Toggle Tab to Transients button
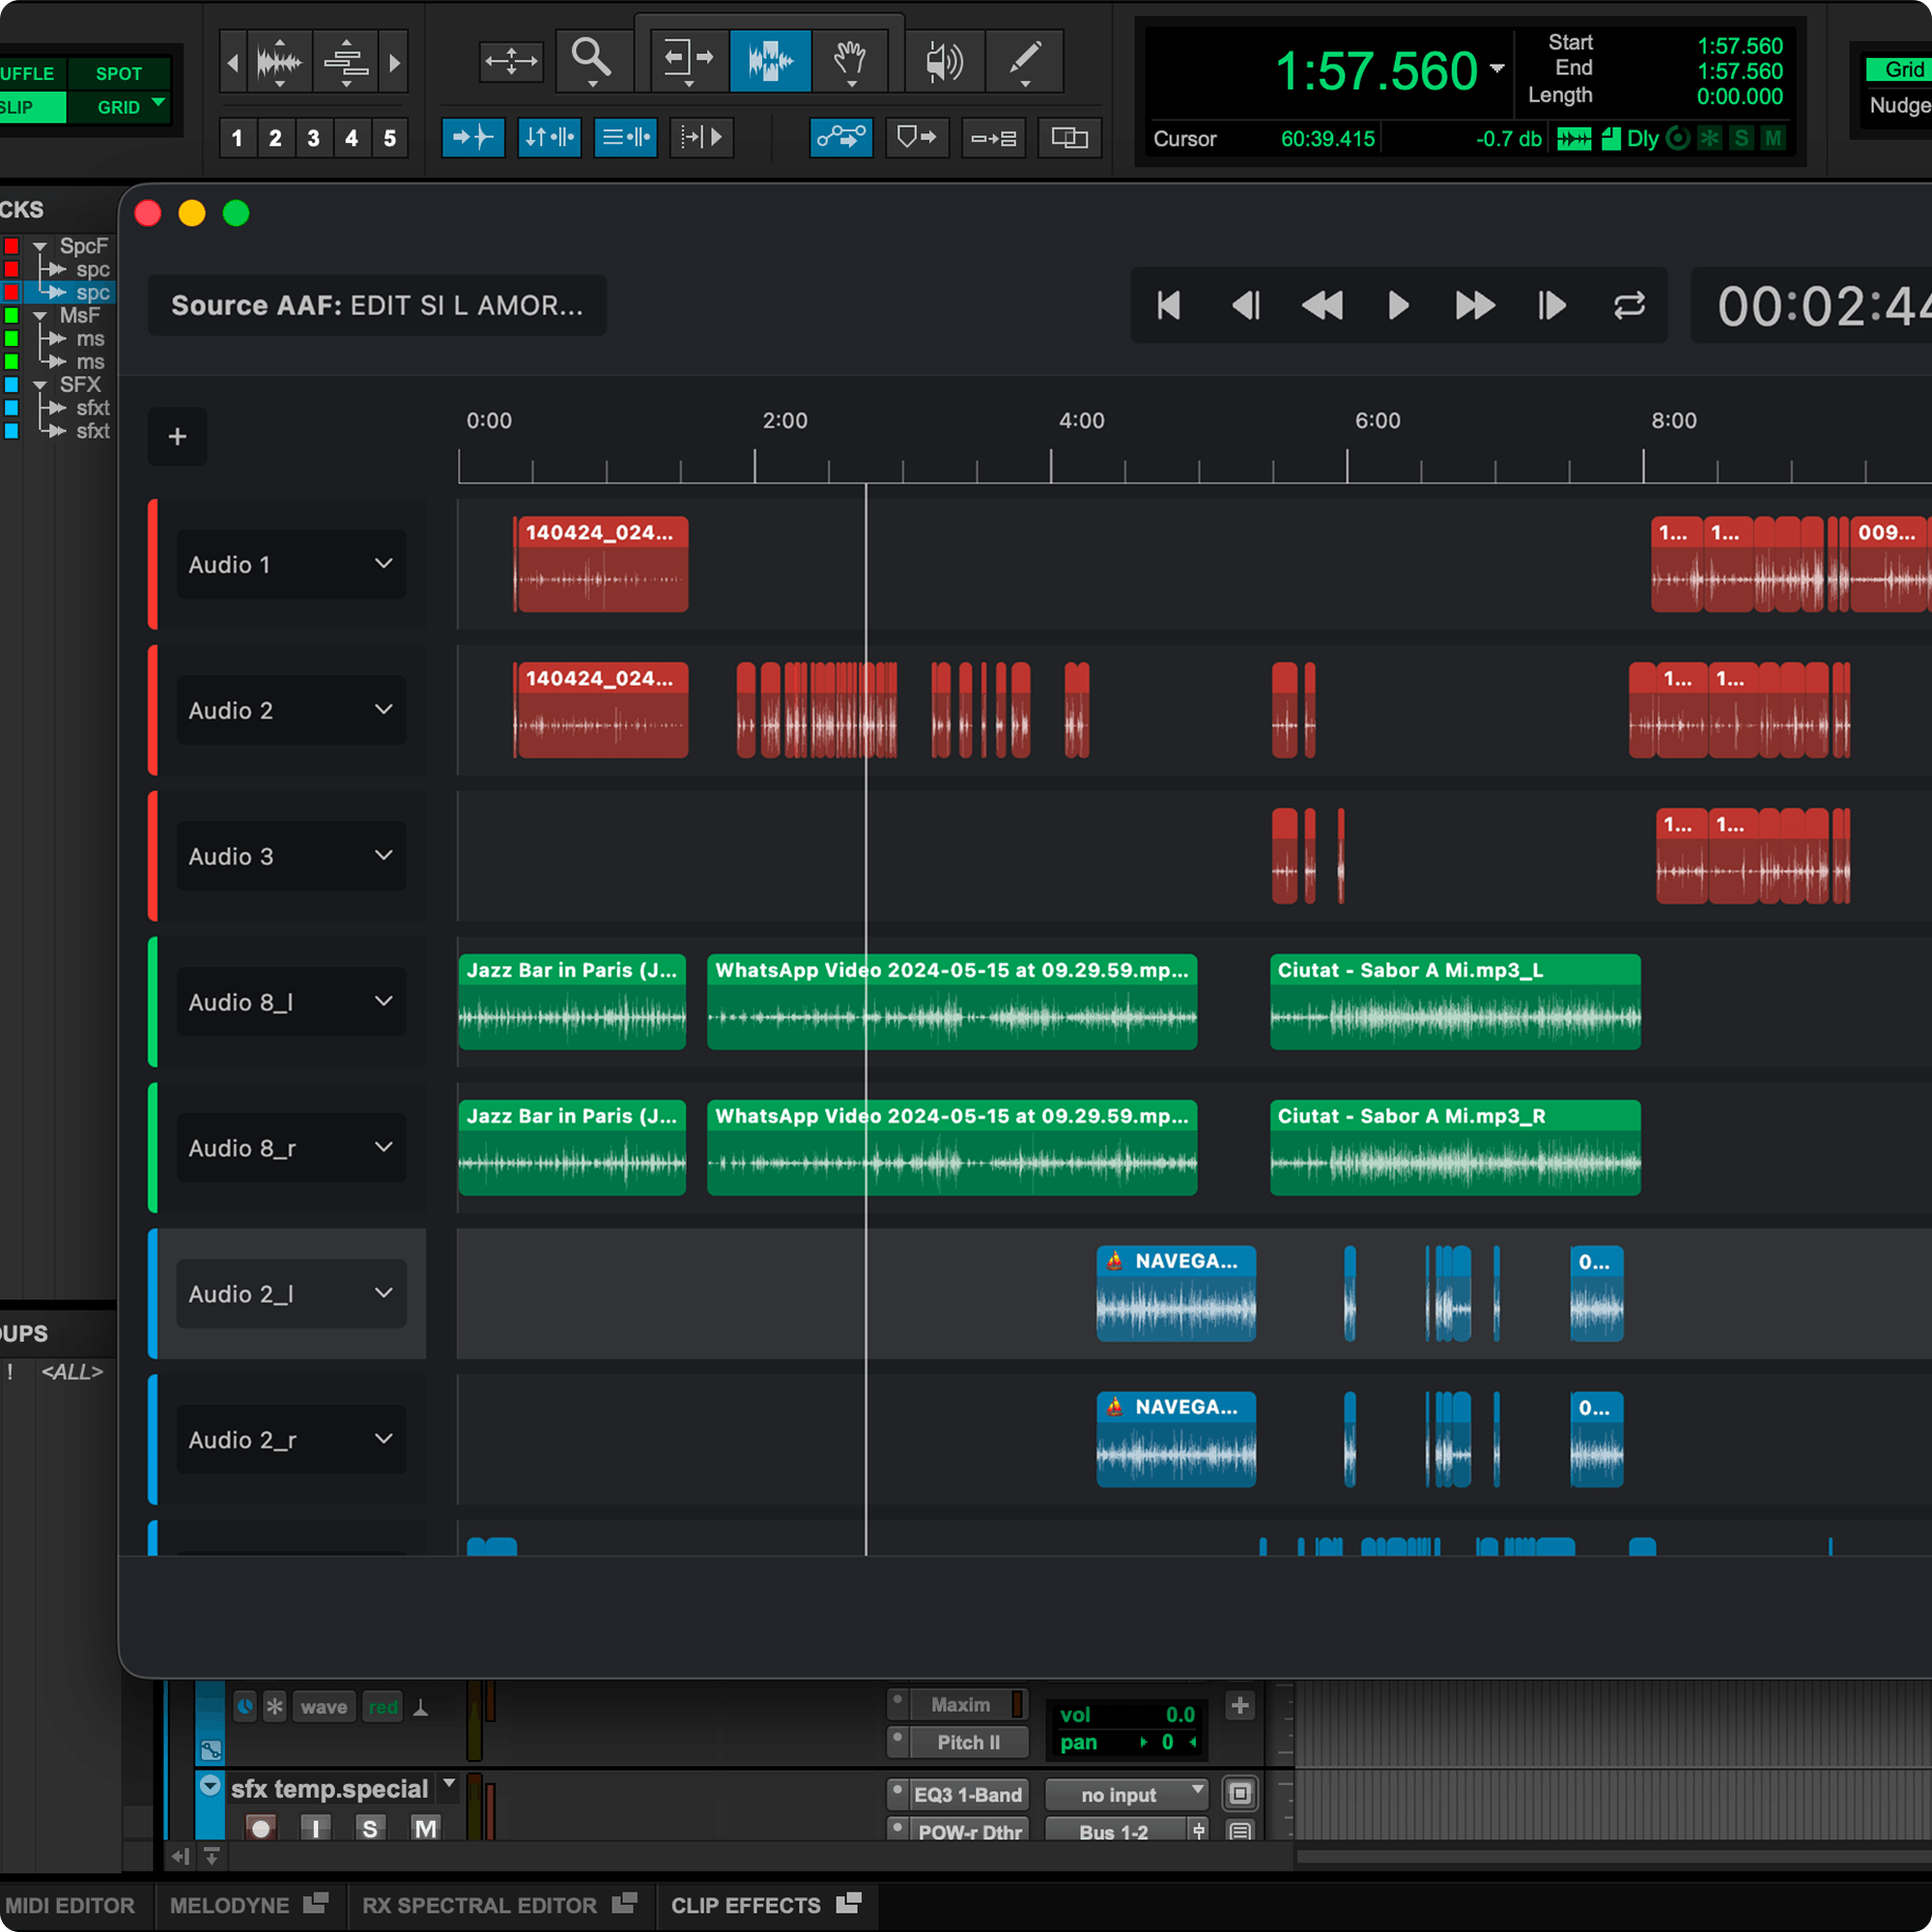Viewport: 1932px width, 1932px height. click(x=473, y=137)
